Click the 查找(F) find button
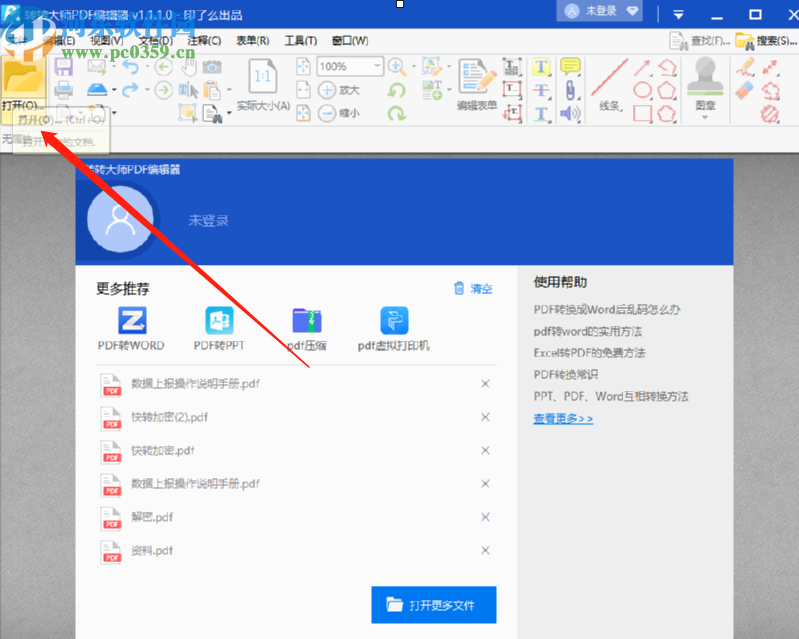Viewport: 799px width, 639px height. pos(700,41)
